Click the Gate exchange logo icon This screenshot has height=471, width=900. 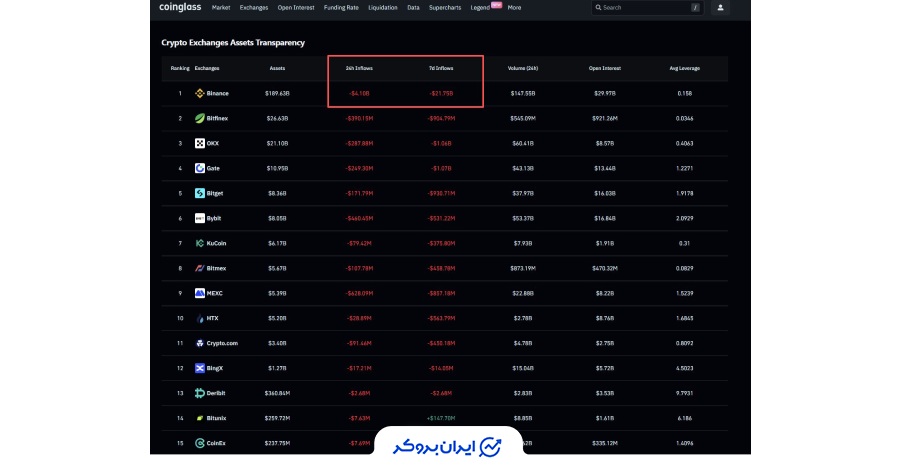point(200,168)
